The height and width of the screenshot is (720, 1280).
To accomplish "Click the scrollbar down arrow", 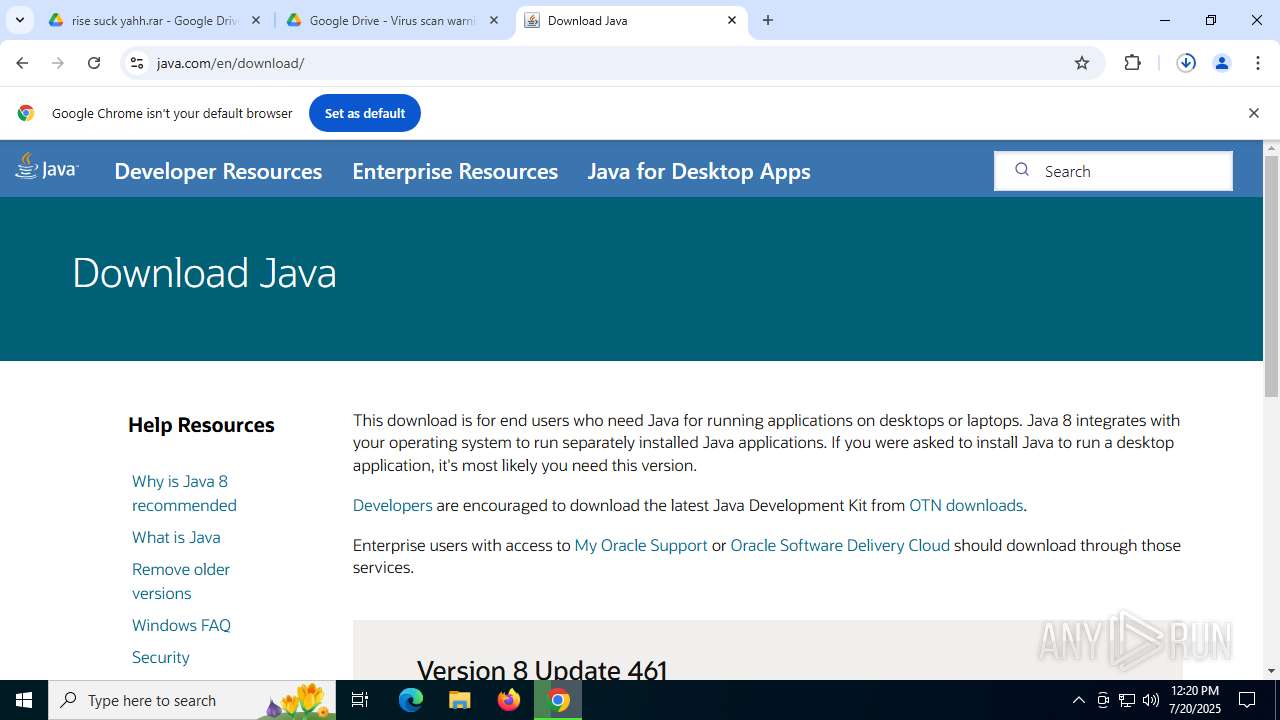I will [1271, 671].
